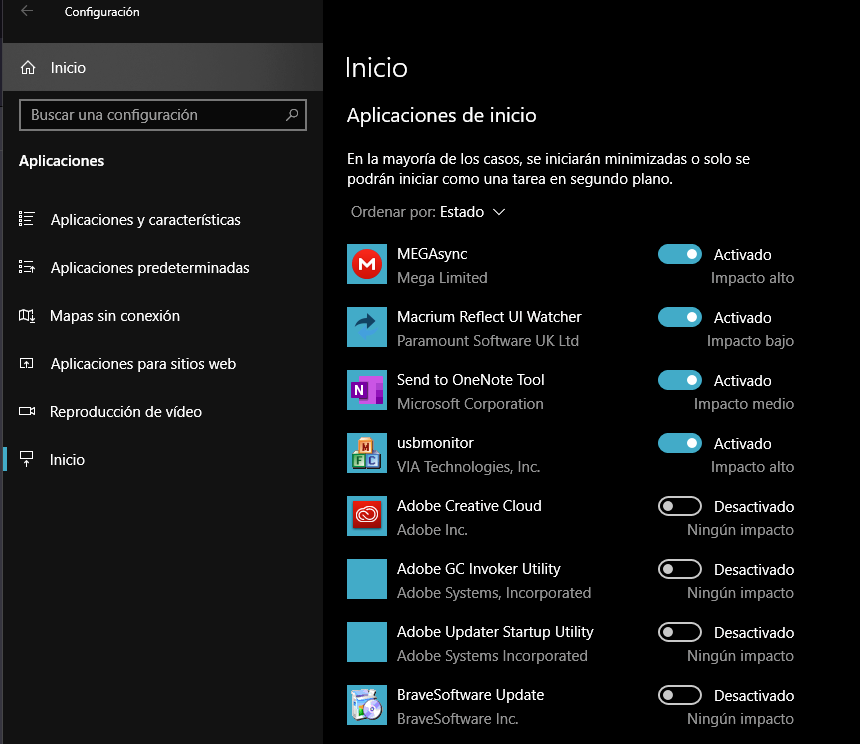Toggle Send to OneNote Tool off
This screenshot has height=744, width=860.
pos(680,380)
